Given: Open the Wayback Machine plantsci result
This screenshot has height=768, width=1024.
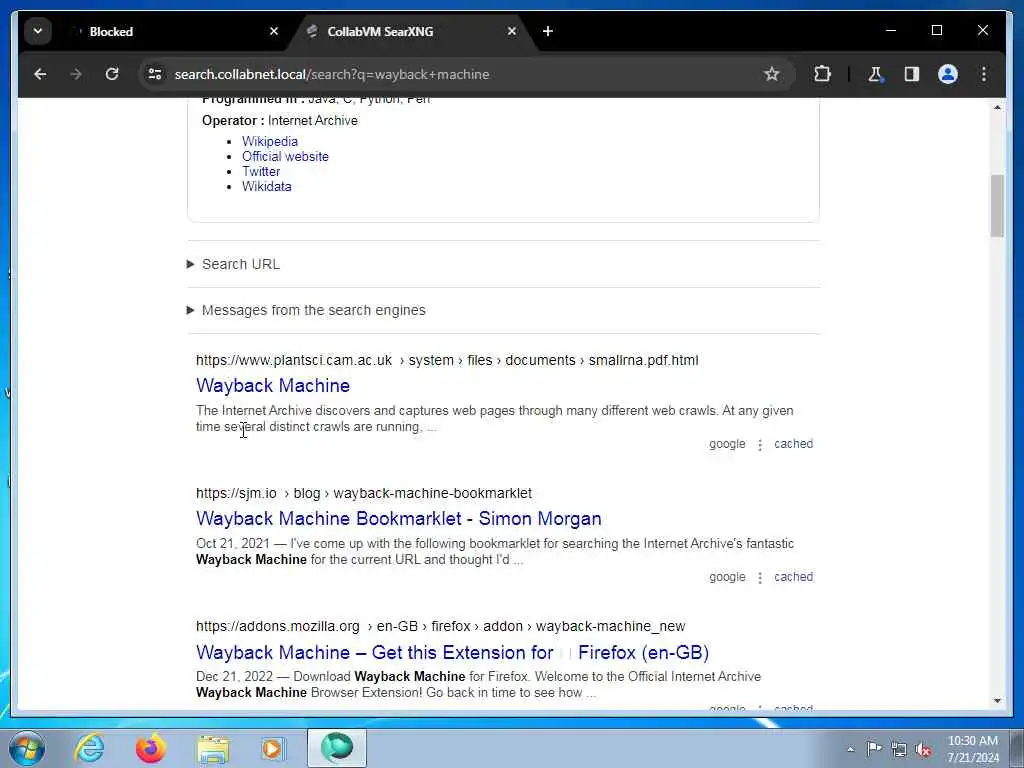Looking at the screenshot, I should click(273, 386).
